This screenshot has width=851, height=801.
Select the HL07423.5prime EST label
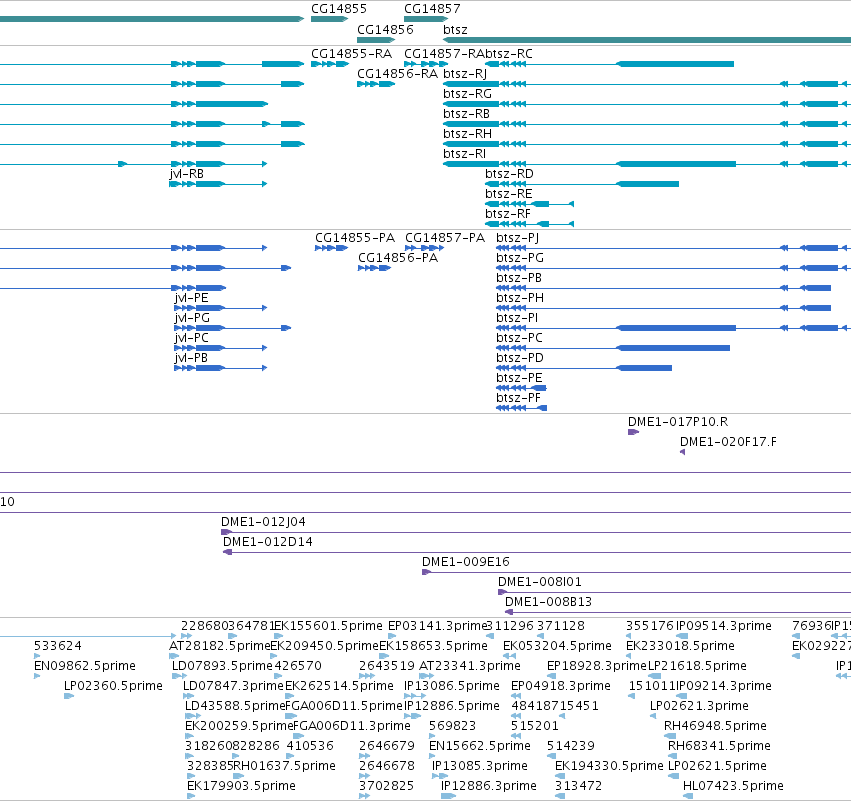coord(733,787)
